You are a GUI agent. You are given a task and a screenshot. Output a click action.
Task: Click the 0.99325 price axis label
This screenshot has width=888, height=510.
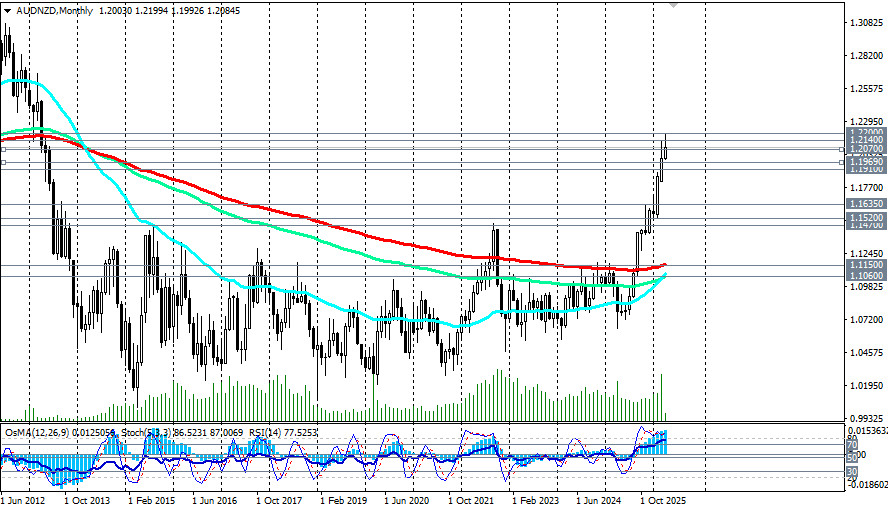tap(866, 419)
